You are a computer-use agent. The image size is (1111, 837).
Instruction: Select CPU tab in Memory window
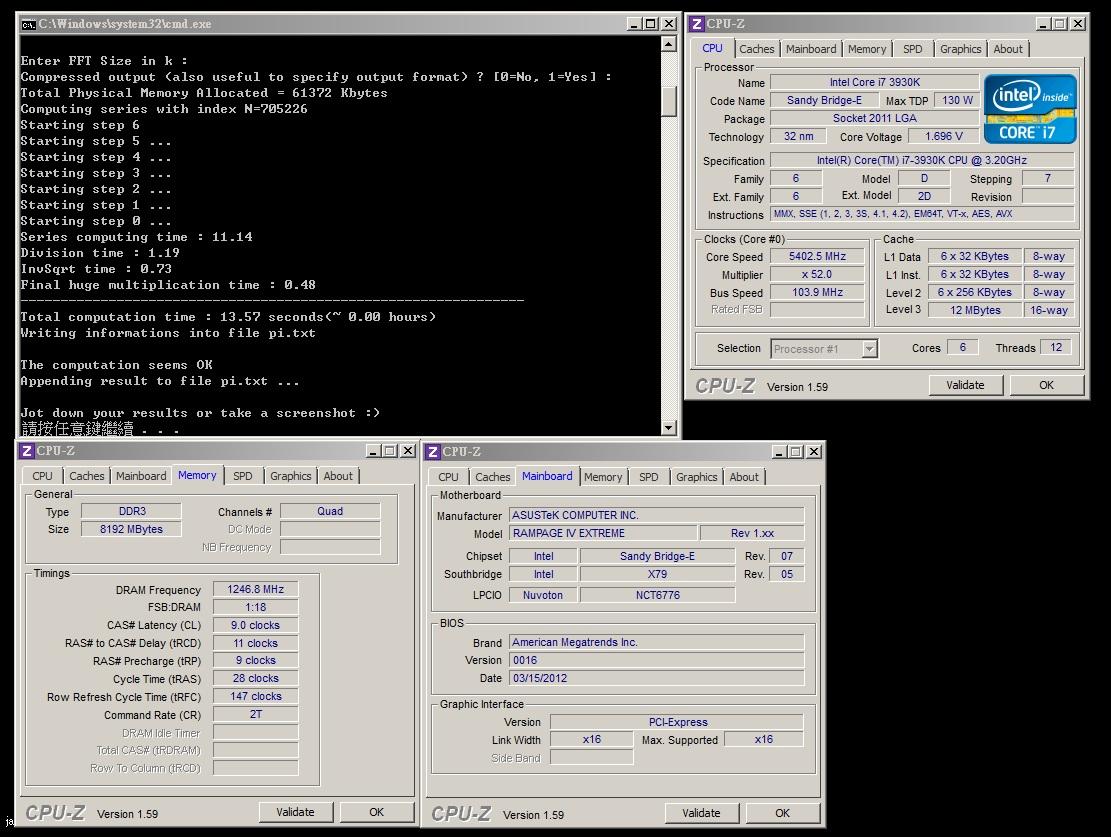[x=42, y=476]
